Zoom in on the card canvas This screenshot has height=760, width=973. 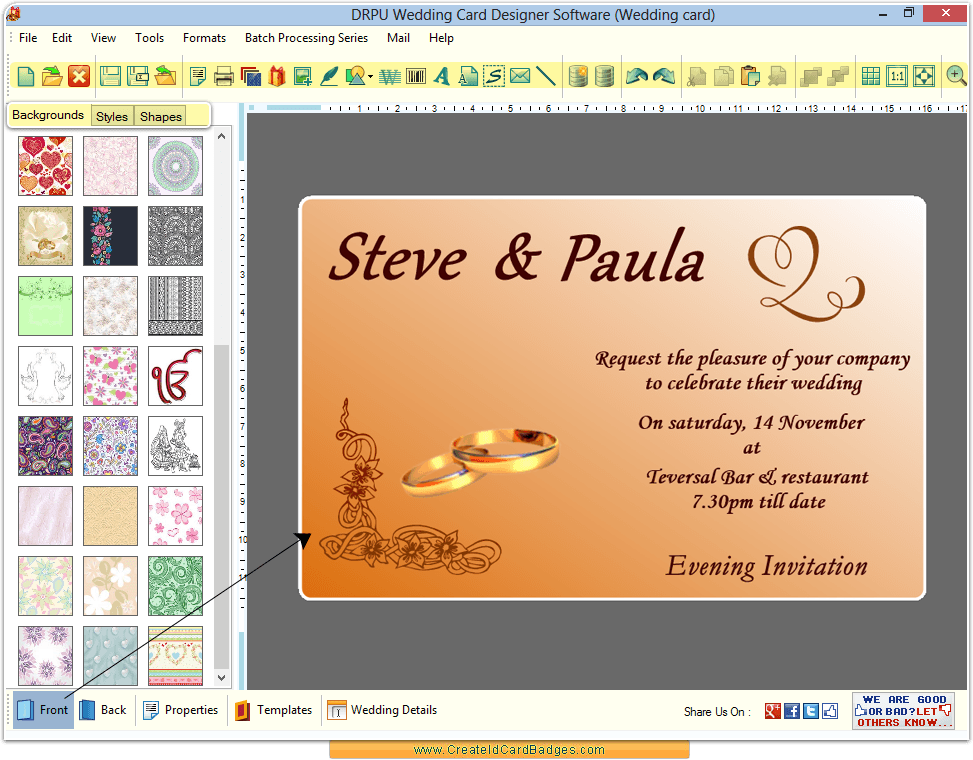pyautogui.click(x=955, y=74)
